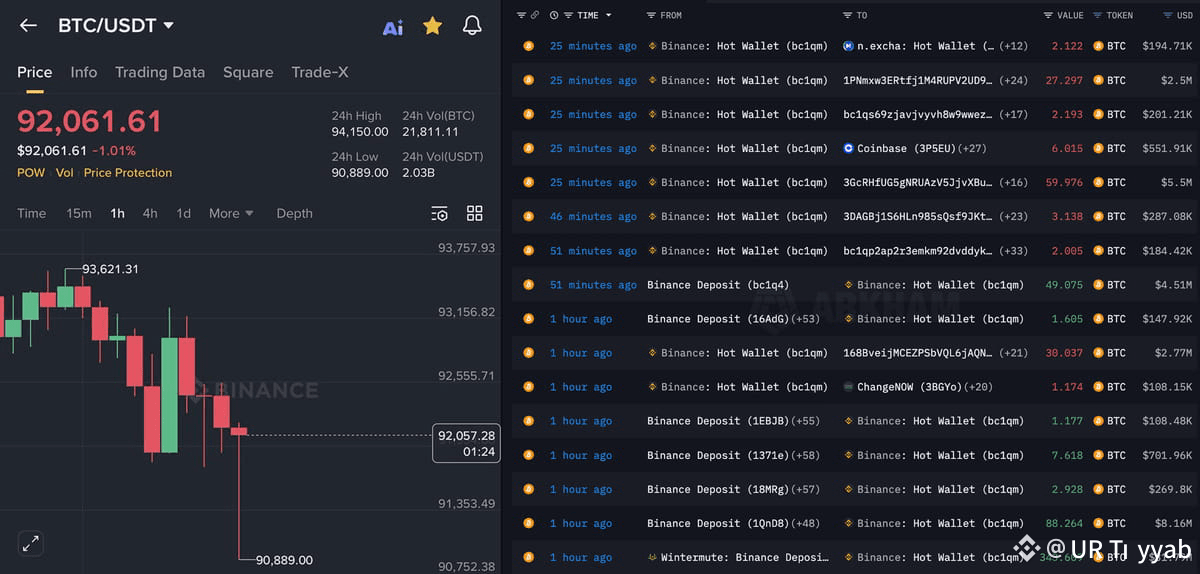
Task: Click the ChangeNOW logo icon
Action: click(849, 386)
